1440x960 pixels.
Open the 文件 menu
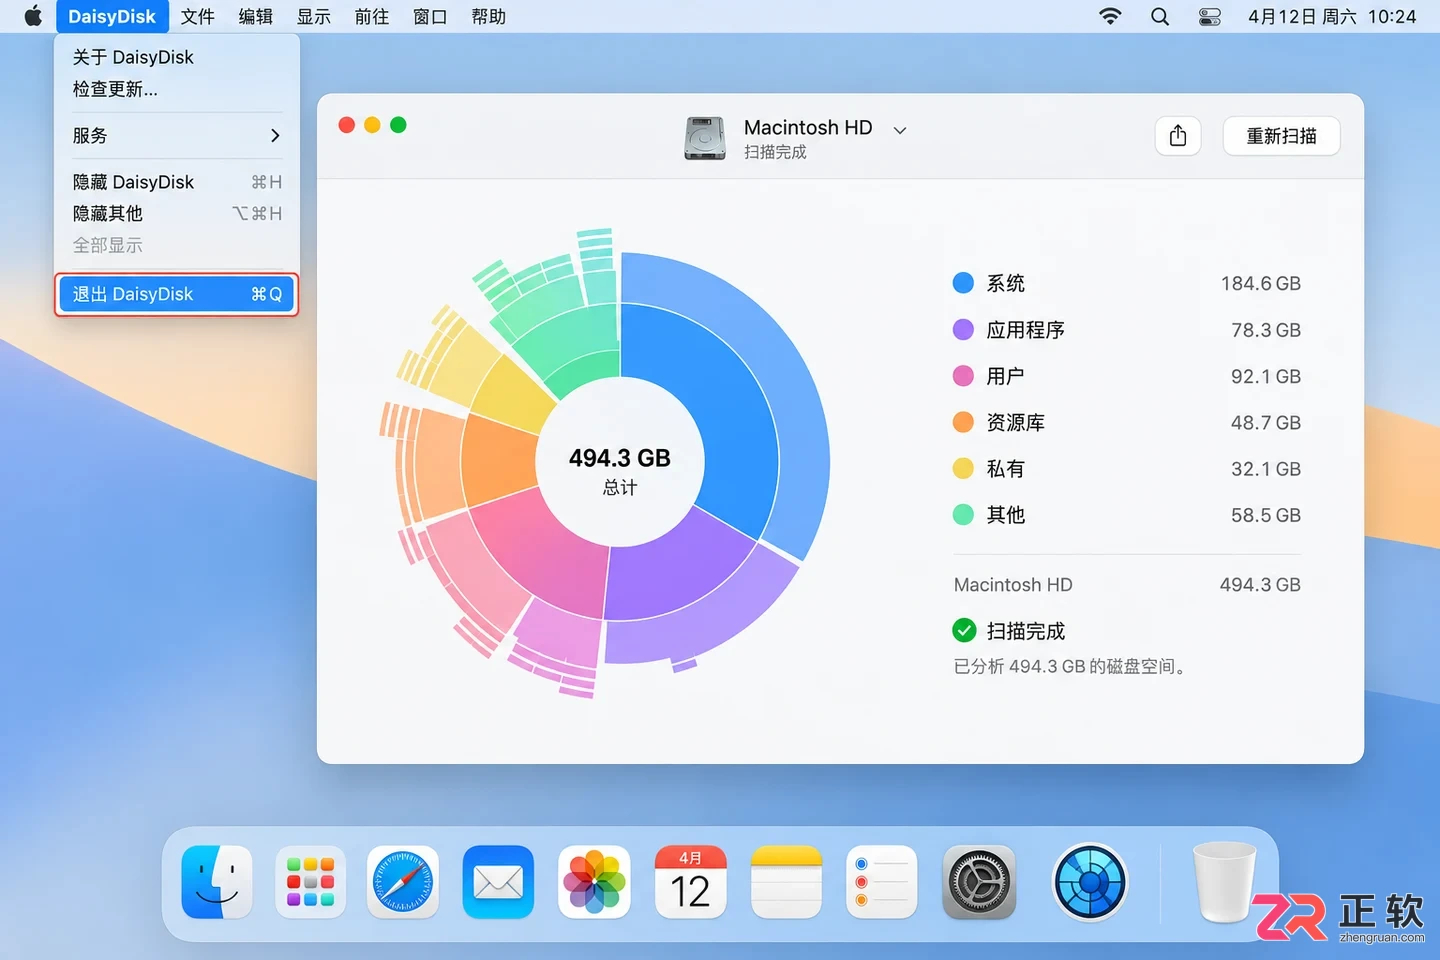pyautogui.click(x=198, y=16)
